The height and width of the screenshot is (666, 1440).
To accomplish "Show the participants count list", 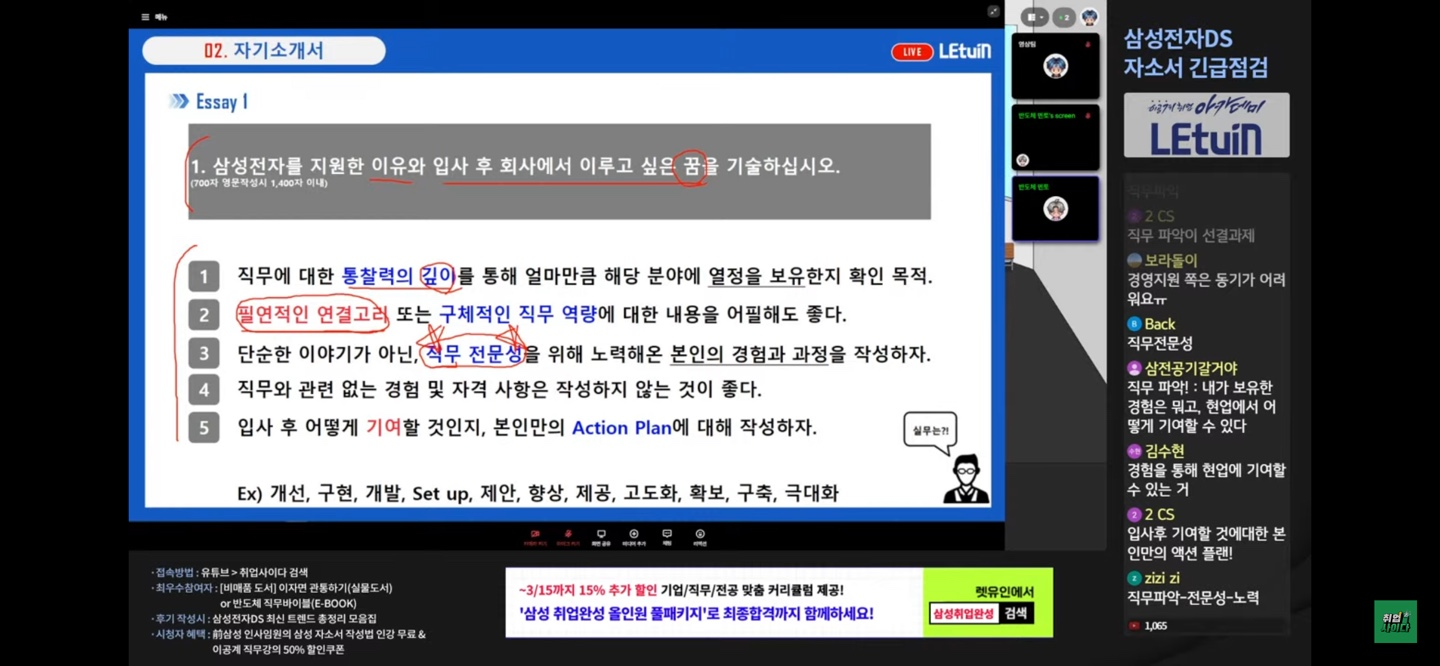I will pos(1063,17).
